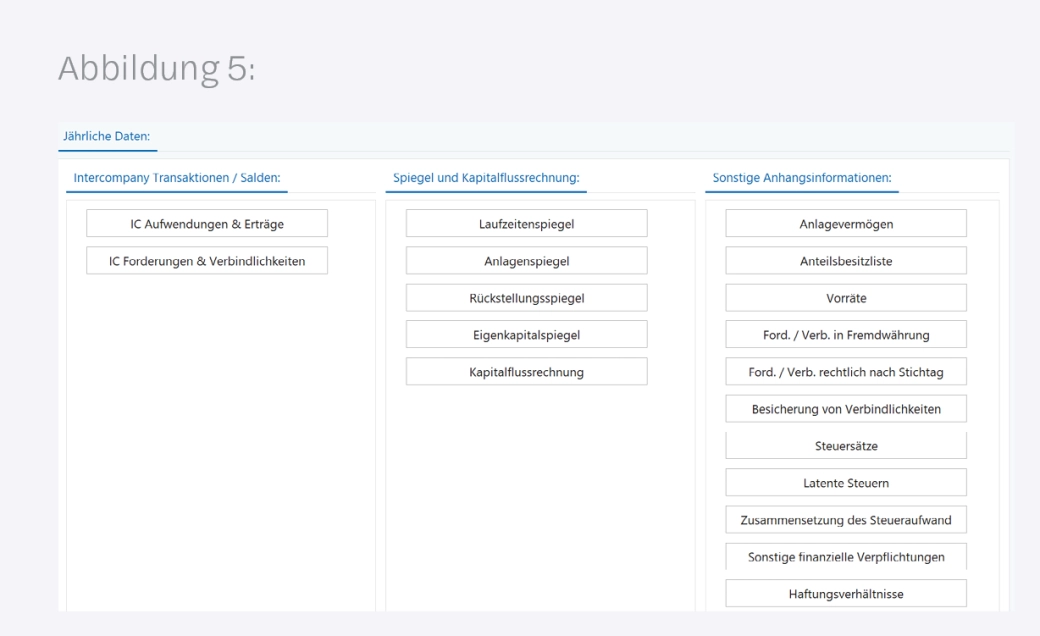The height and width of the screenshot is (636, 1040).
Task: Click Zusammensetzung des Steueraufwand button
Action: click(x=846, y=520)
